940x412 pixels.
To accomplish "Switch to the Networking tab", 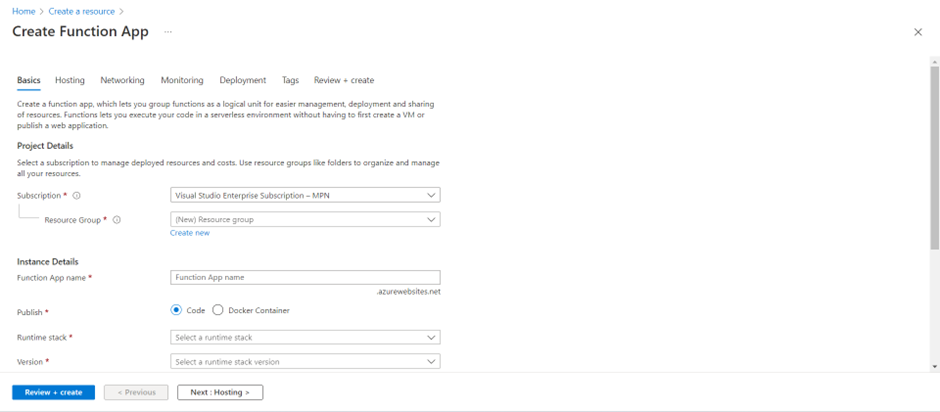I will tap(122, 80).
